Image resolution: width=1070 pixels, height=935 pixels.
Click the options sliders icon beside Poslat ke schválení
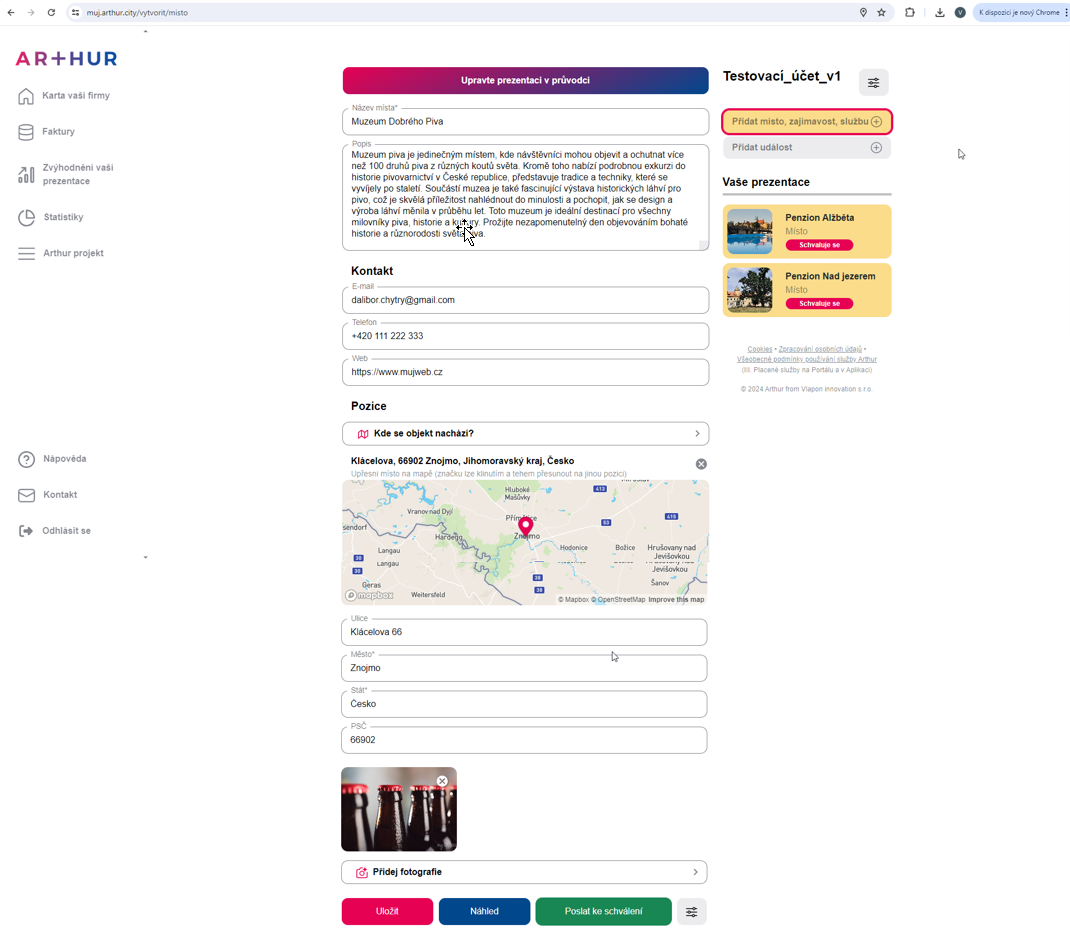pos(691,912)
